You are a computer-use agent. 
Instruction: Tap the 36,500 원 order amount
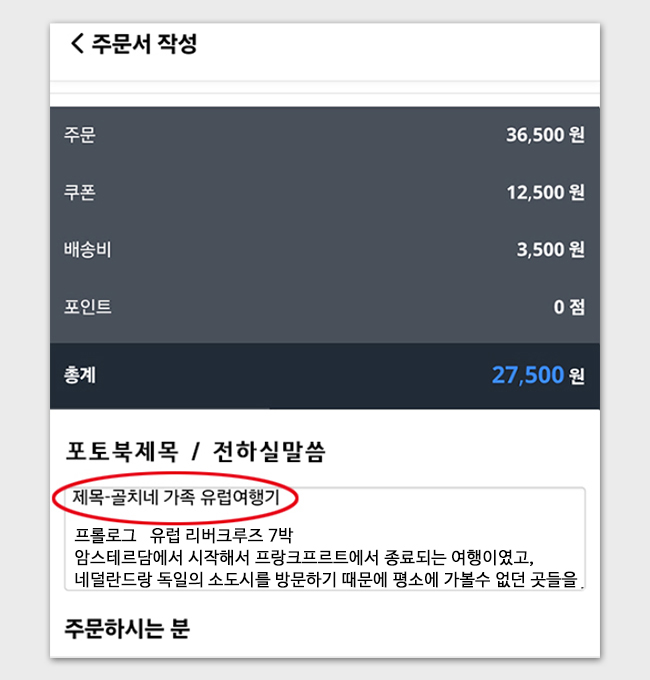[x=545, y=135]
